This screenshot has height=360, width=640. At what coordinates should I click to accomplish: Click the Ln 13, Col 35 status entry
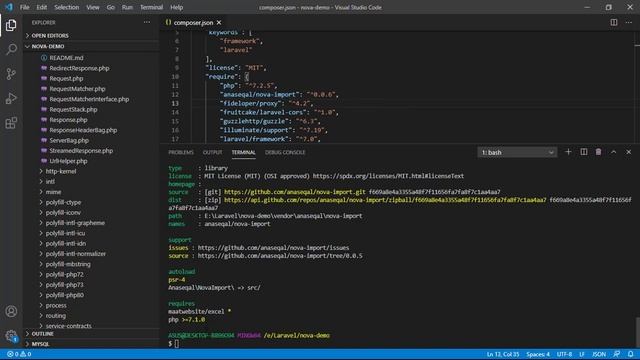(x=503, y=354)
